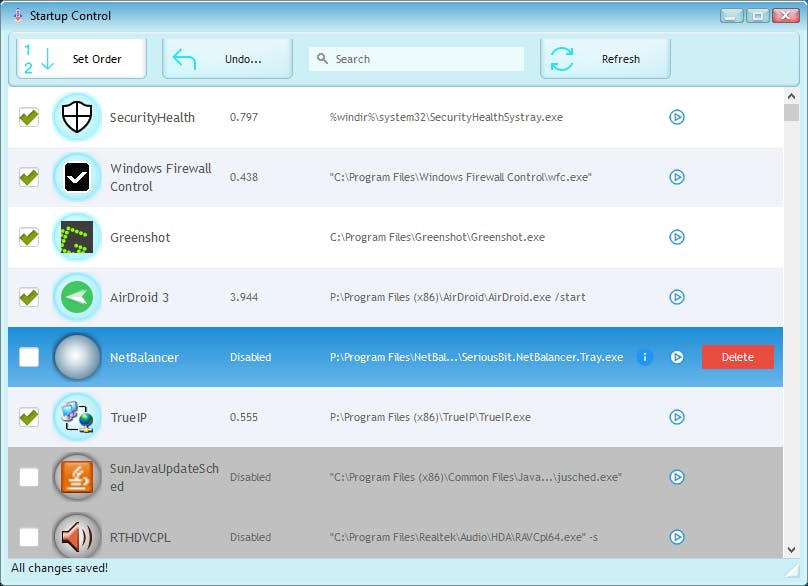This screenshot has width=808, height=586.
Task: Click the TrueIP 0.555 value
Action: tap(244, 417)
